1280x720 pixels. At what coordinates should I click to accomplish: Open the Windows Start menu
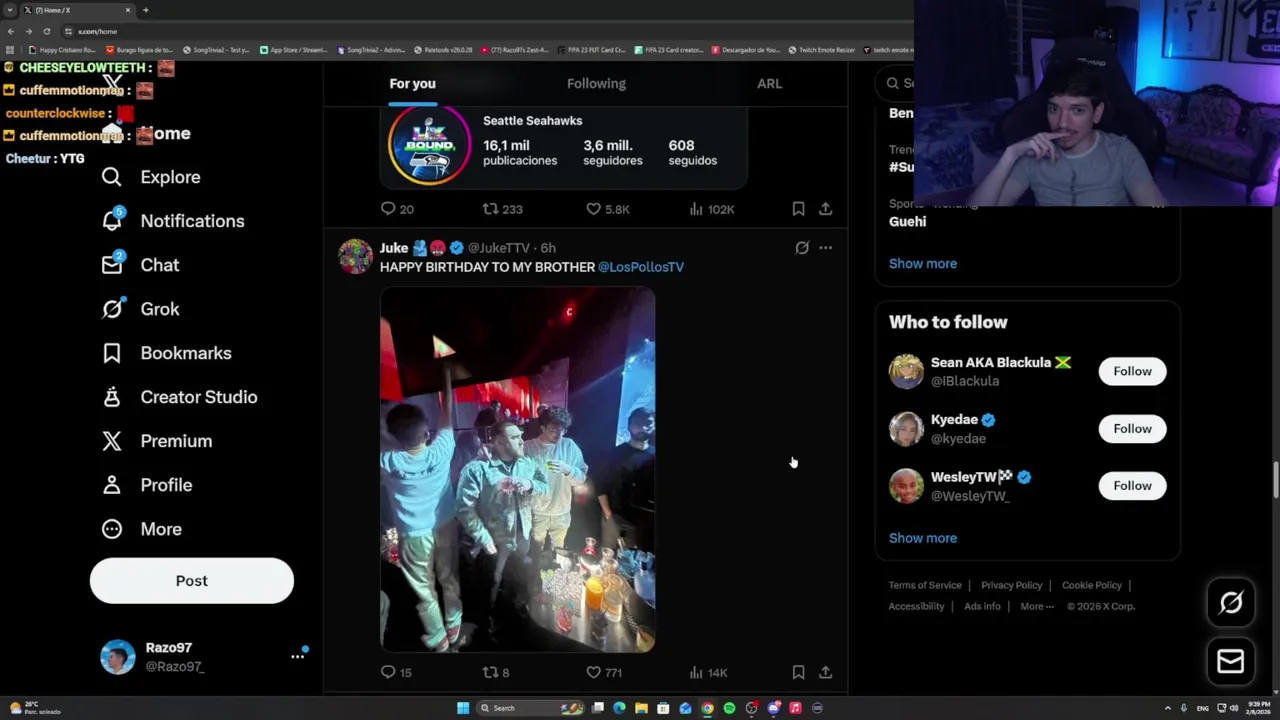point(463,708)
